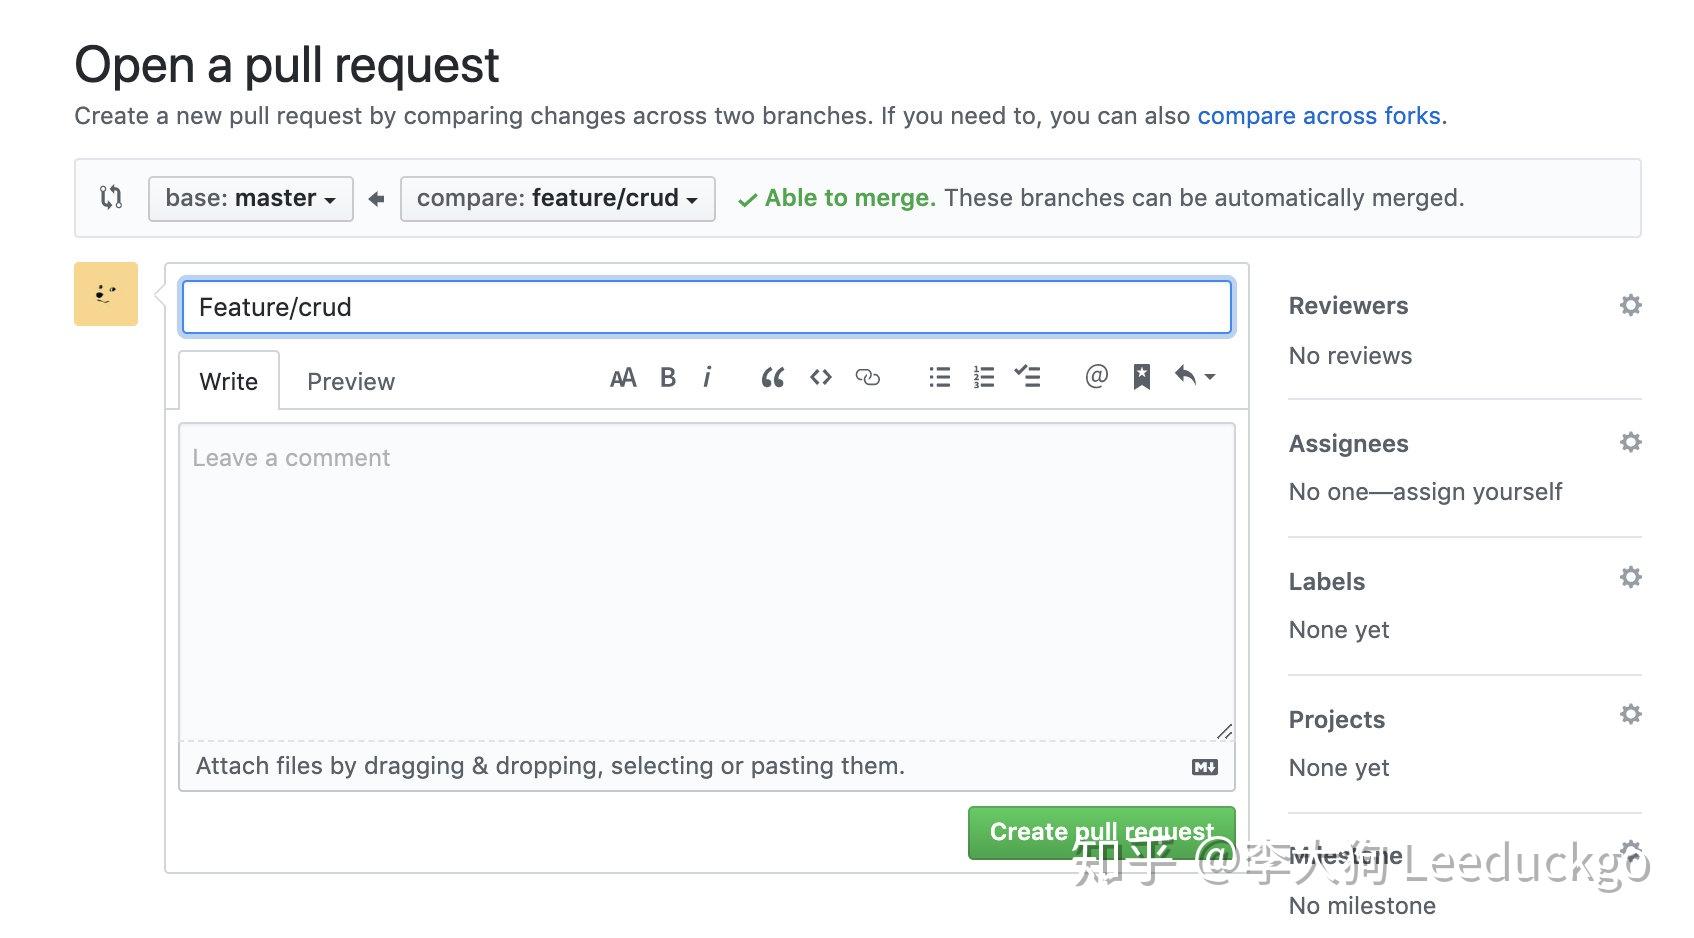Viewport: 1694px width, 938px height.
Task: Follow the compare across forks link
Action: point(1319,116)
